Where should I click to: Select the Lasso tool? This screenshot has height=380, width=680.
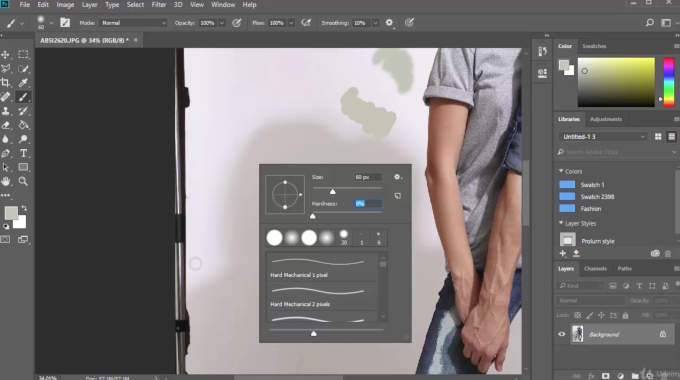(x=6, y=69)
